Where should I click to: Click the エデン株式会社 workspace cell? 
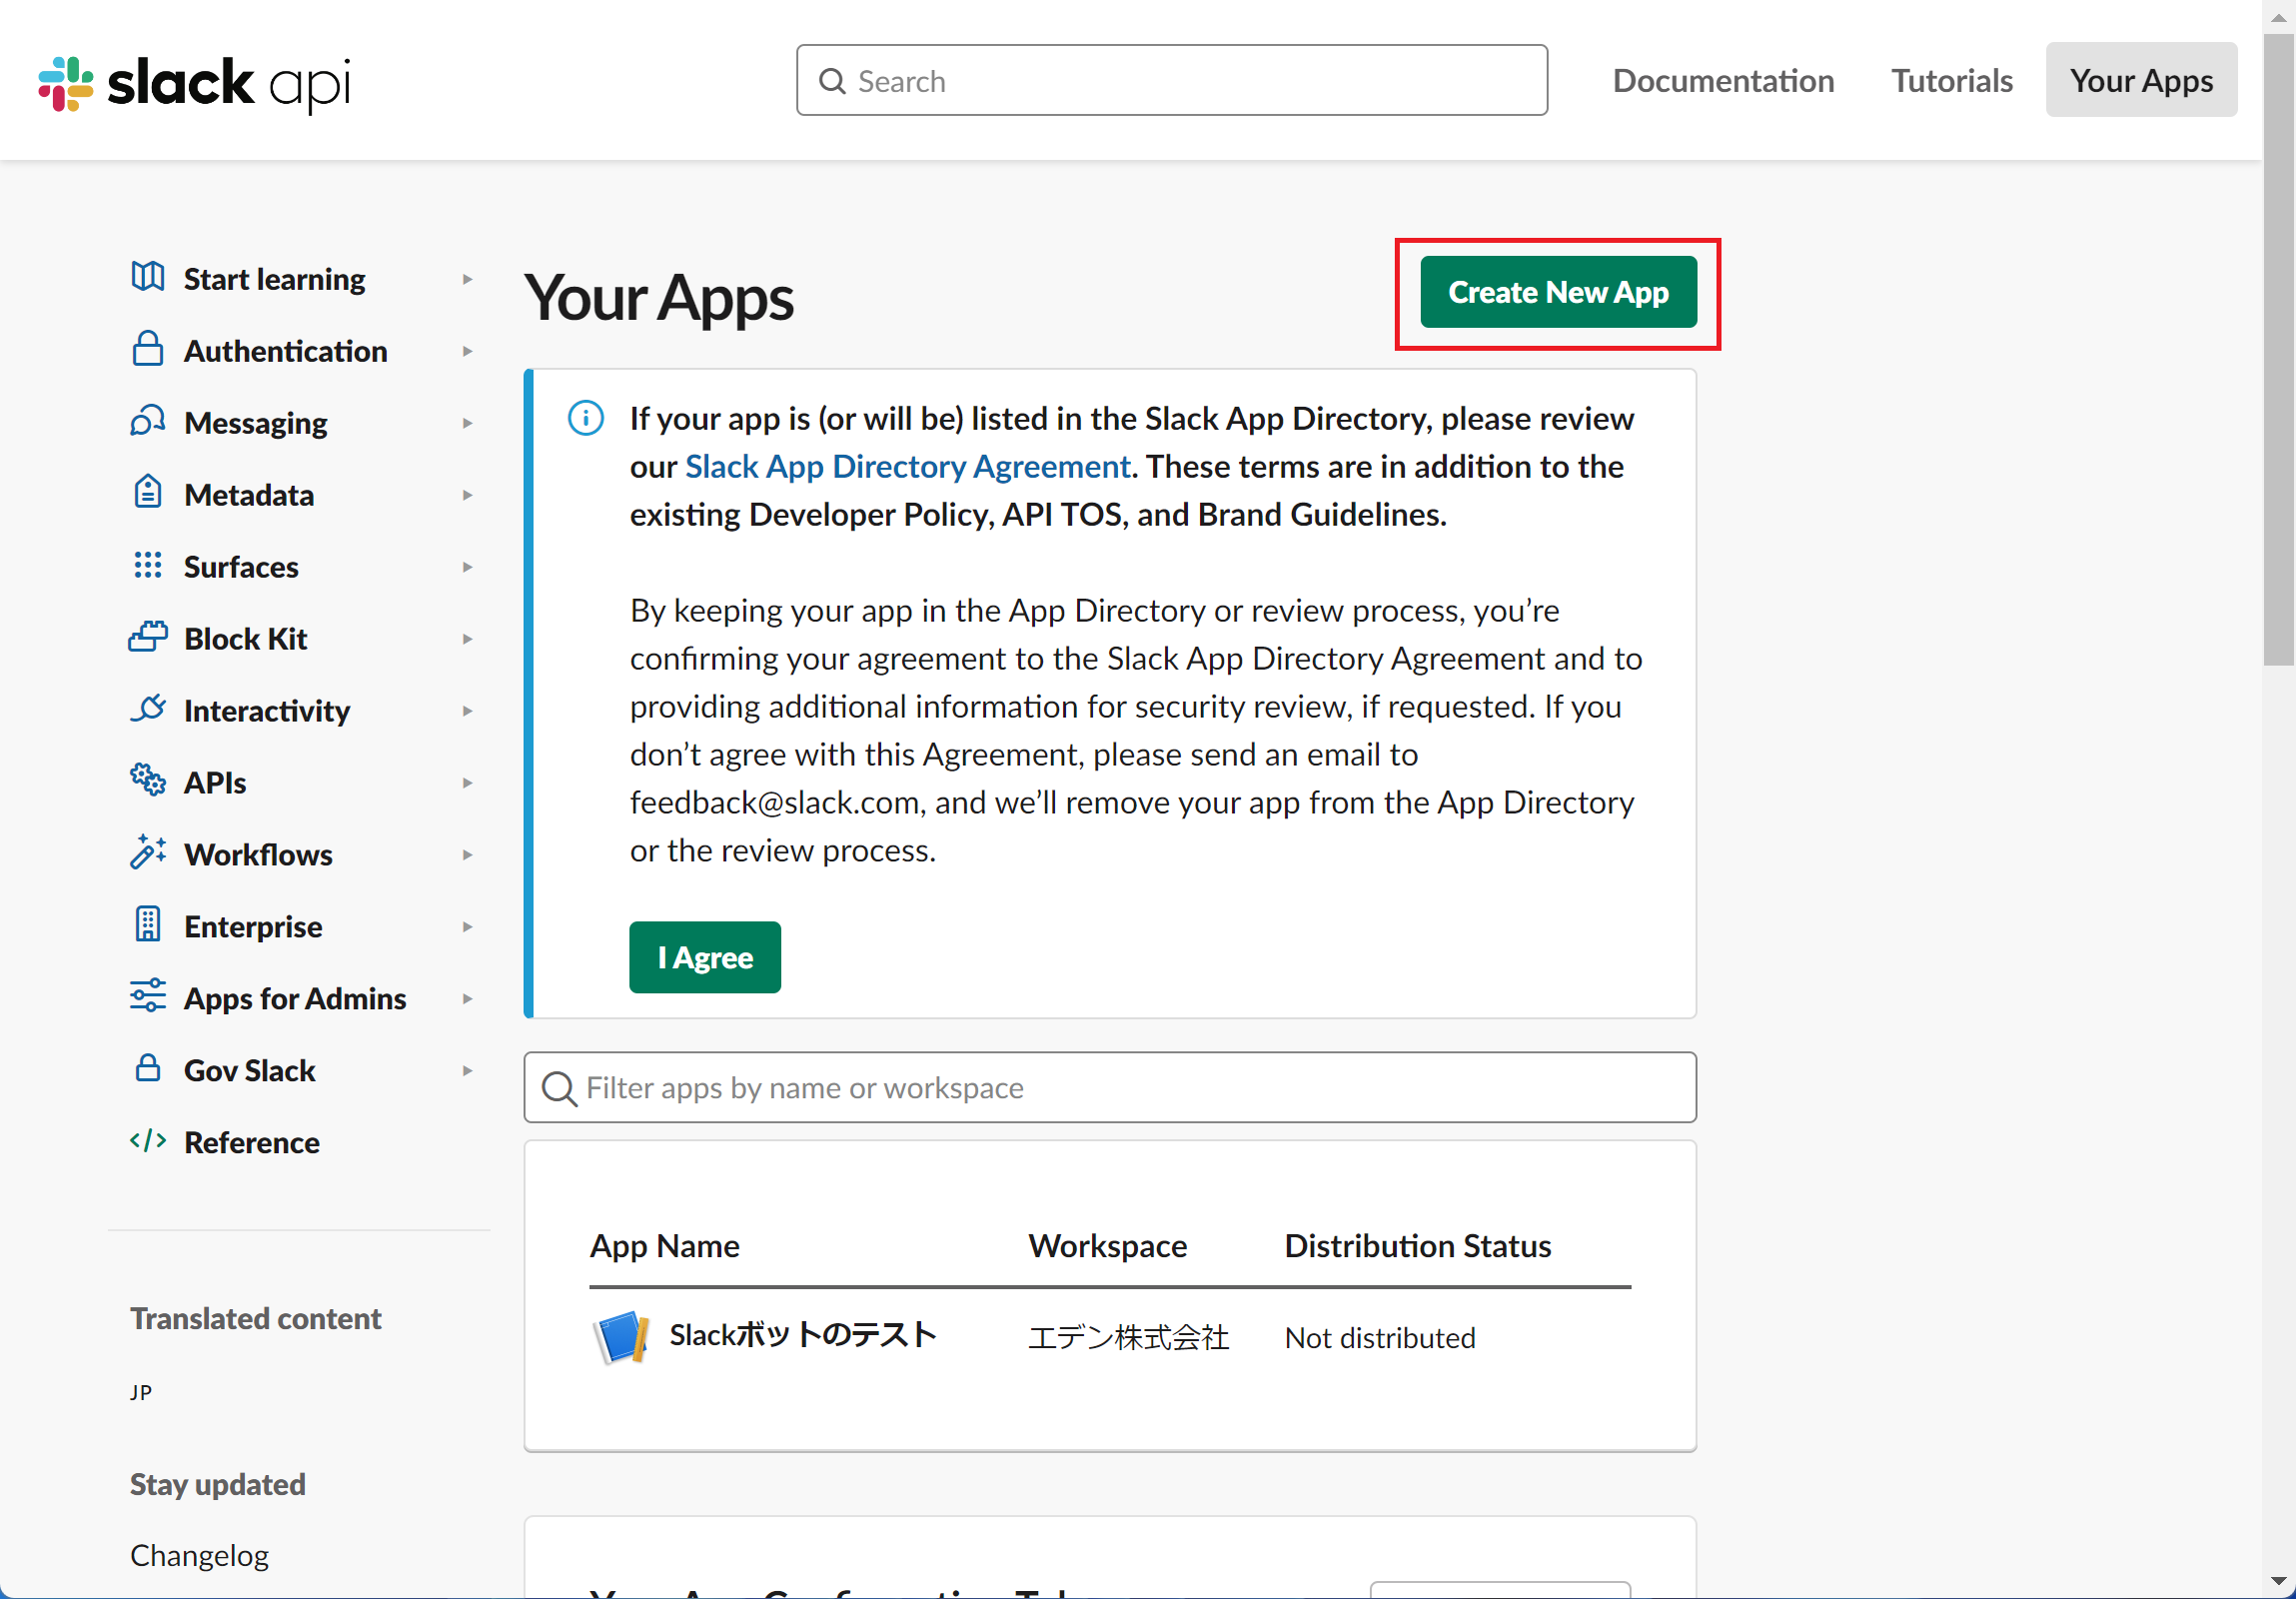click(1128, 1338)
